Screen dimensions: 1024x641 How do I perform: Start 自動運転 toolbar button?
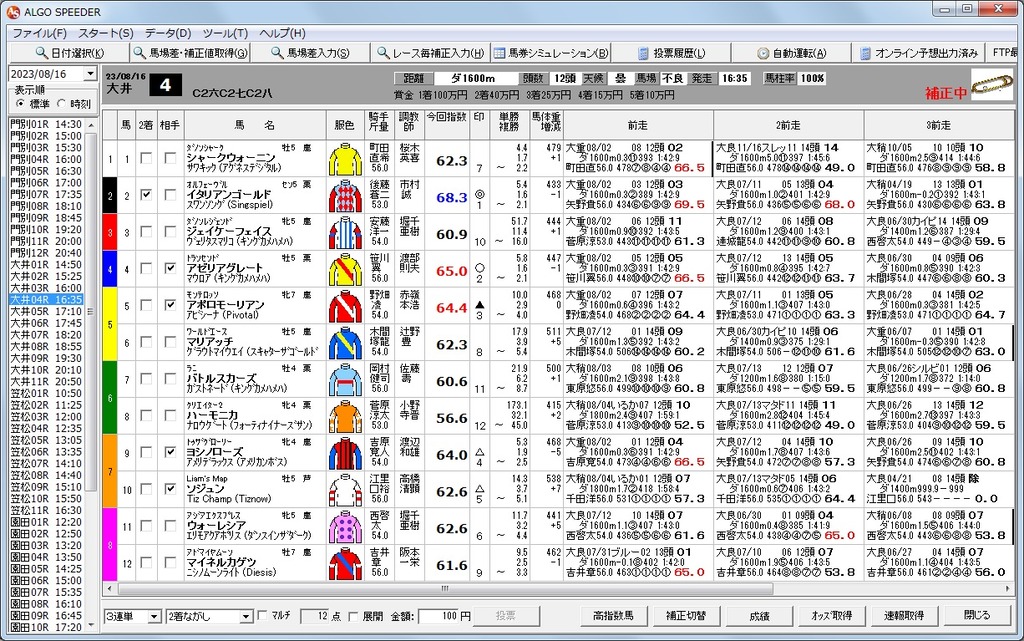point(792,53)
